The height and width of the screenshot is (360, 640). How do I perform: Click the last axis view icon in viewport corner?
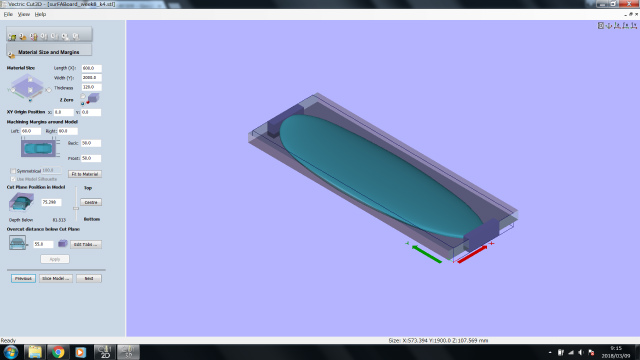[x=633, y=25]
